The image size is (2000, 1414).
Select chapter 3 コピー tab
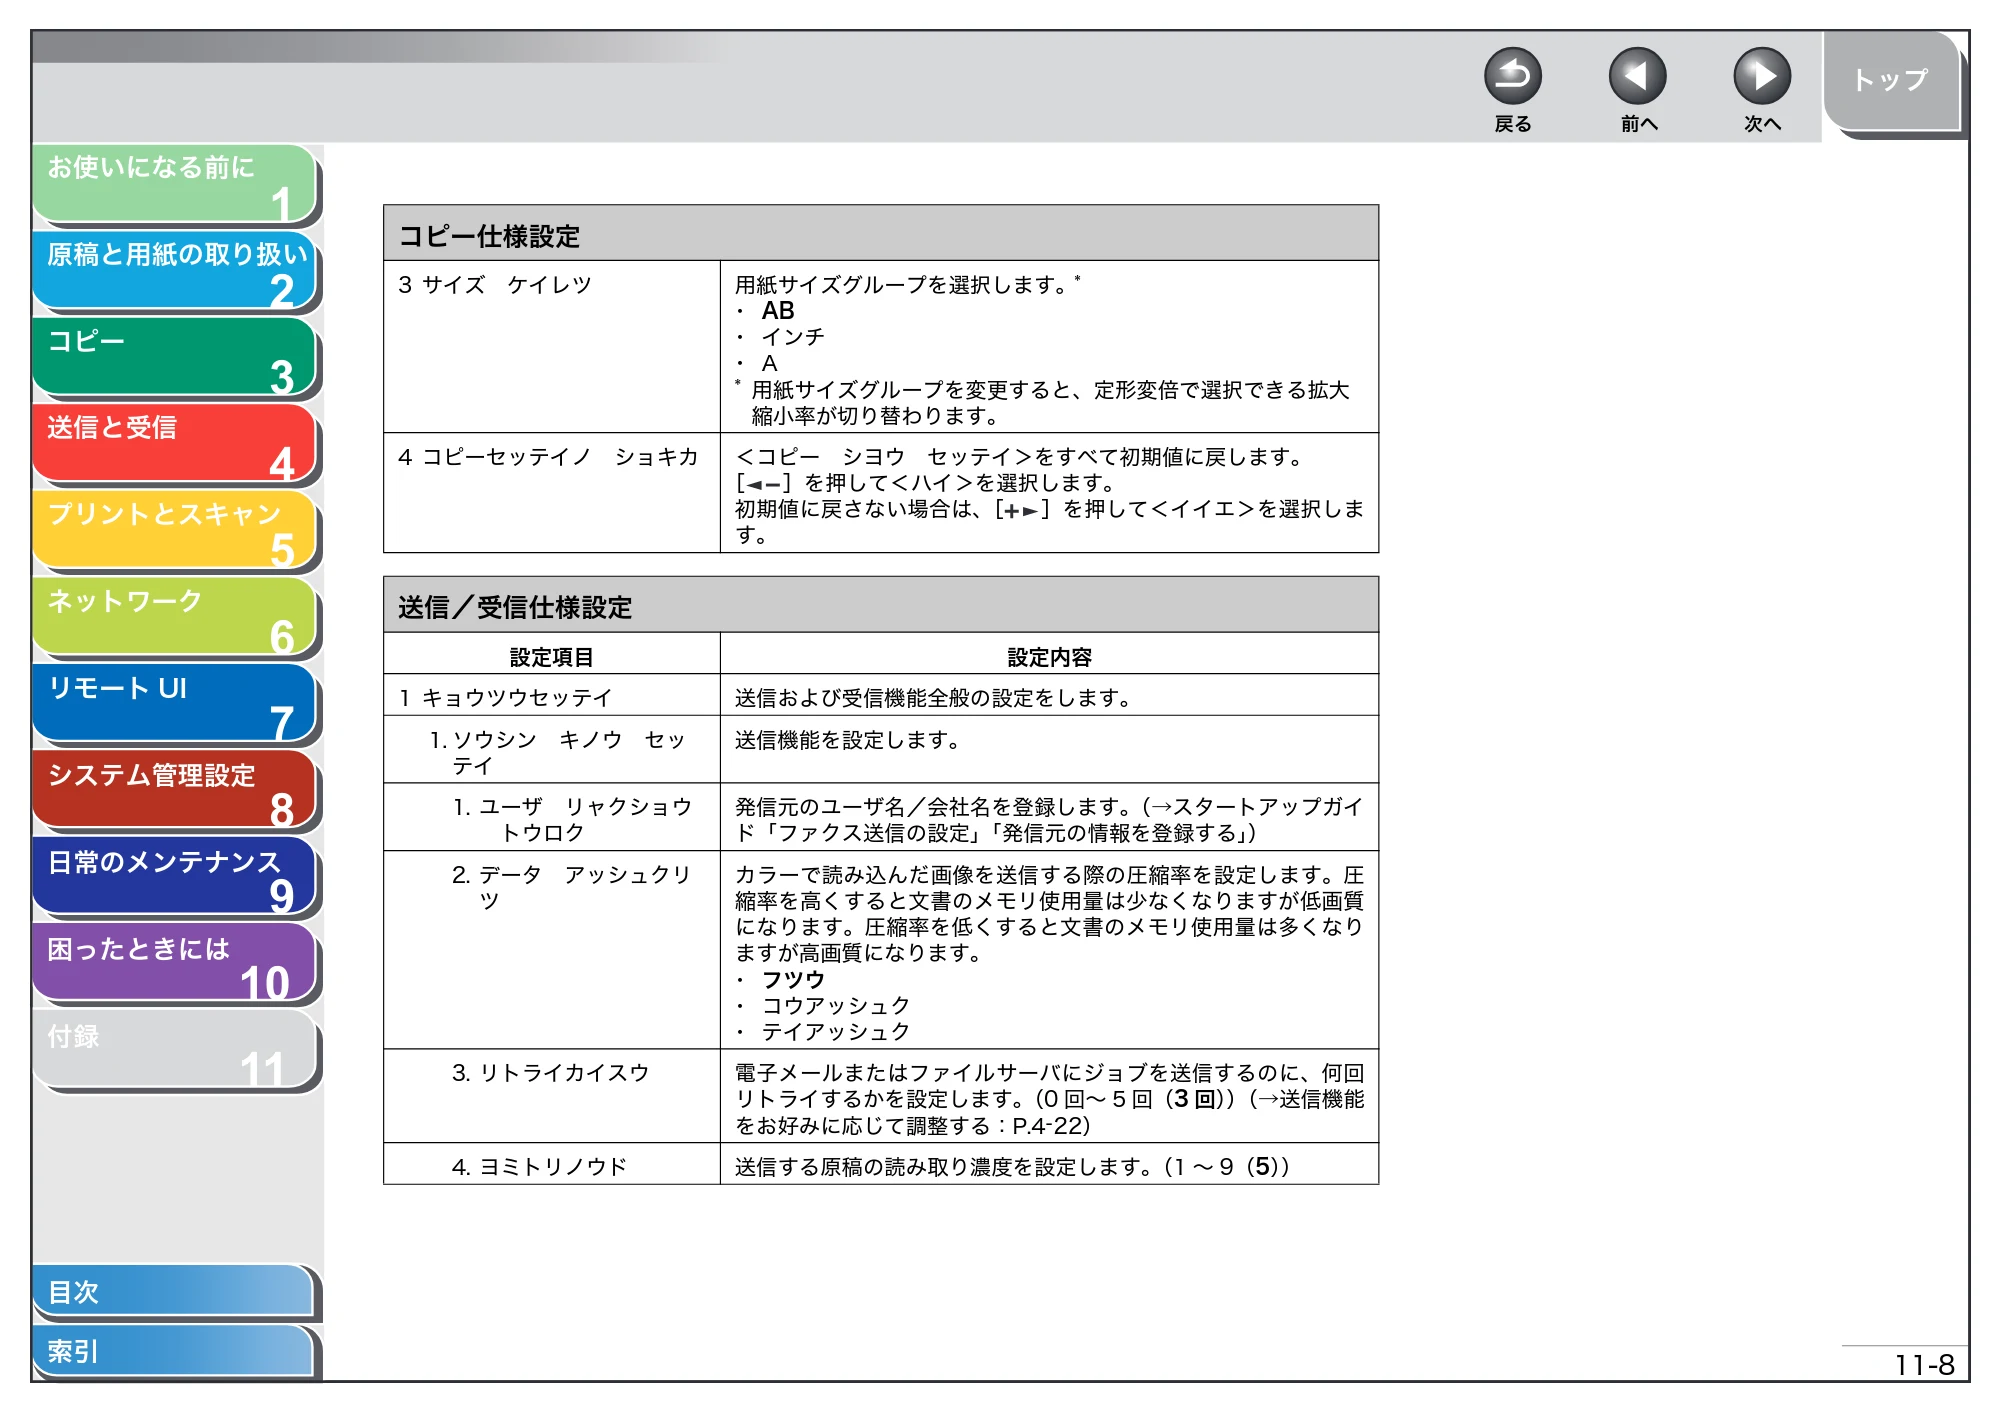click(x=175, y=357)
